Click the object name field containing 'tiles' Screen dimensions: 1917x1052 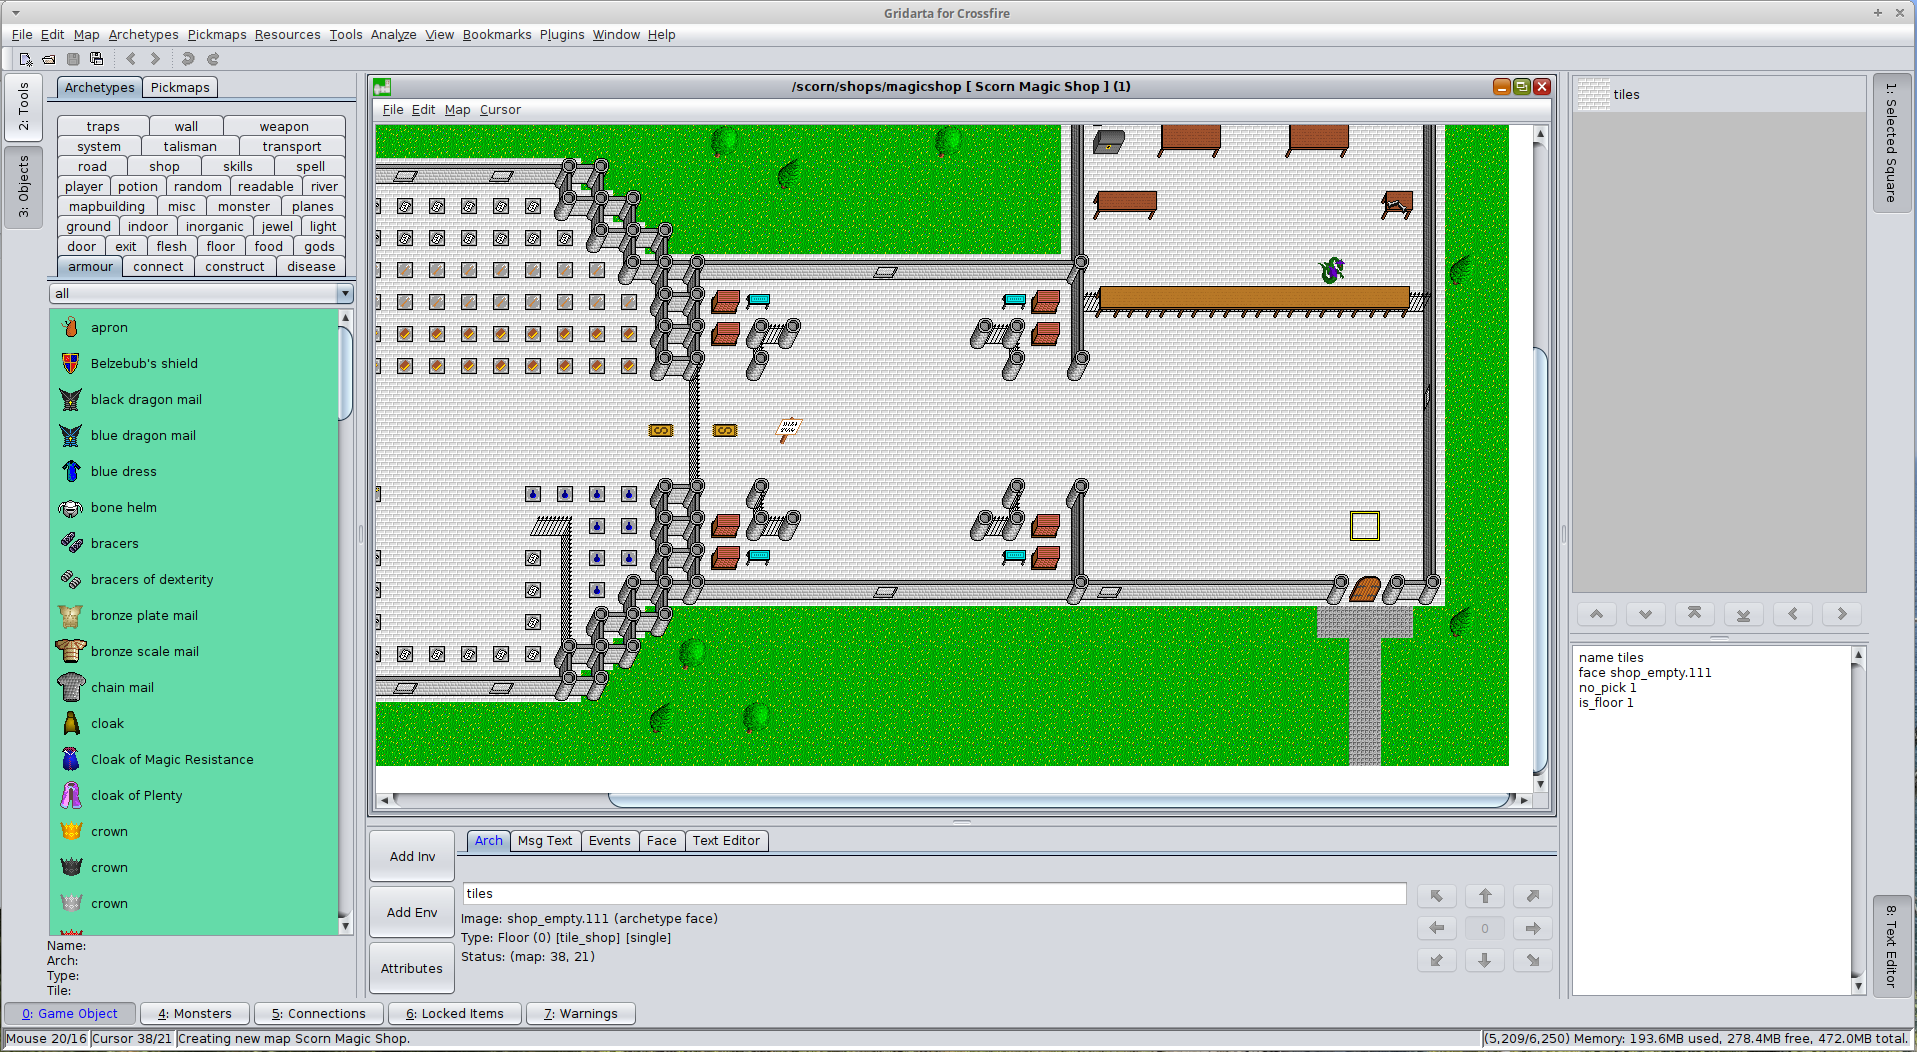[x=933, y=894]
